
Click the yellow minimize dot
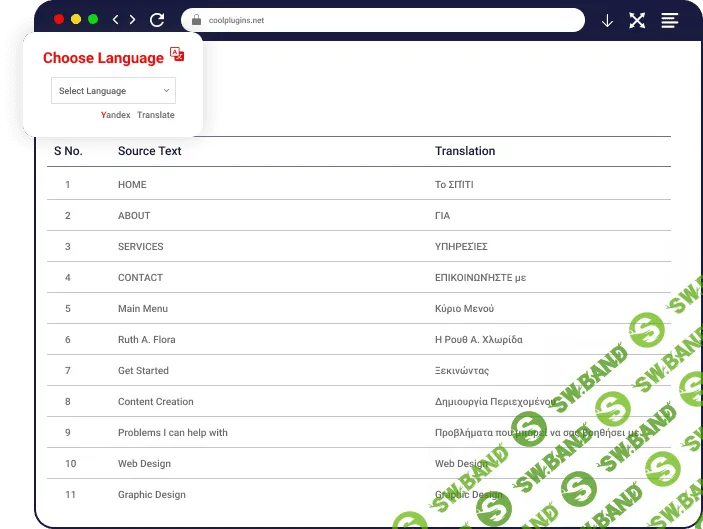coord(76,20)
